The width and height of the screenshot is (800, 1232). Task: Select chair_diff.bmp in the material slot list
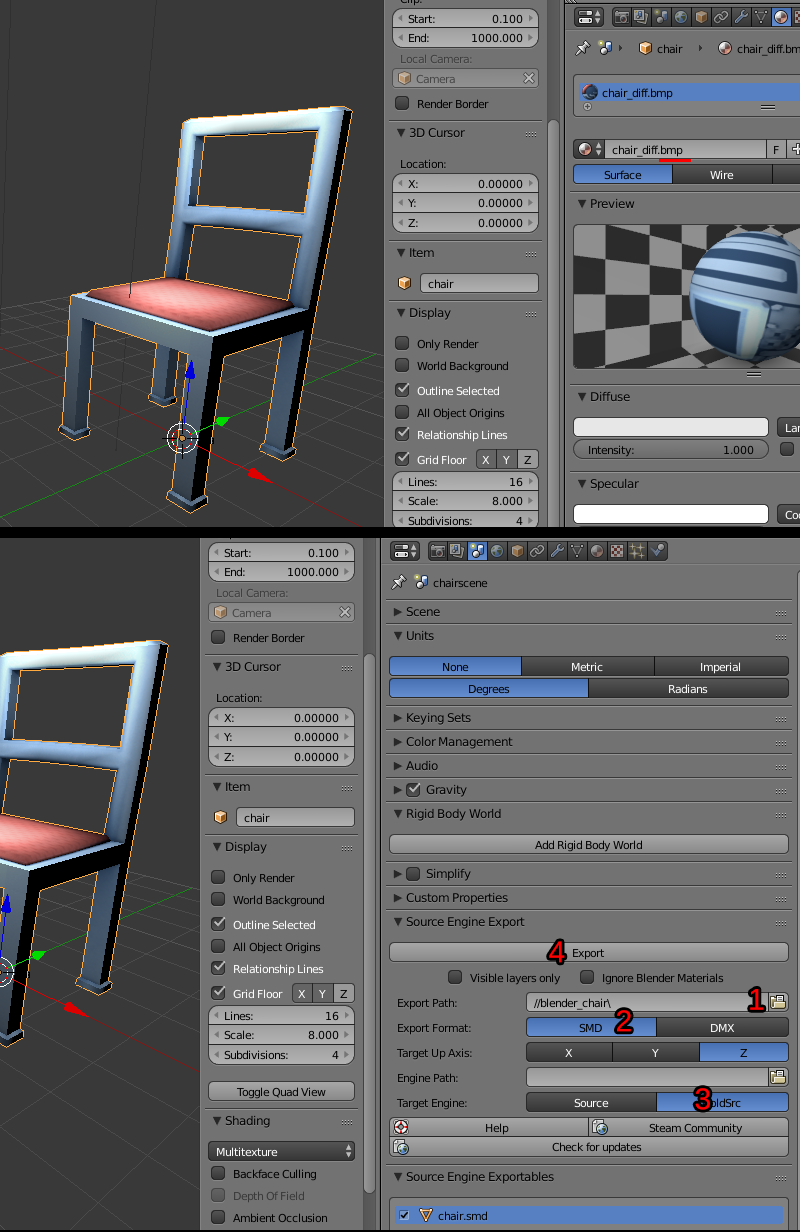tap(690, 93)
